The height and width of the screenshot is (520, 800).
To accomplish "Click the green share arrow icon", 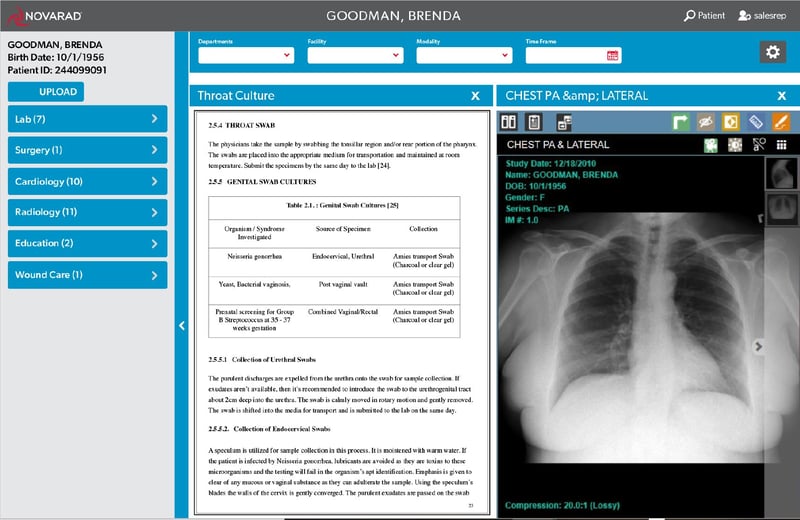I will pyautogui.click(x=680, y=122).
